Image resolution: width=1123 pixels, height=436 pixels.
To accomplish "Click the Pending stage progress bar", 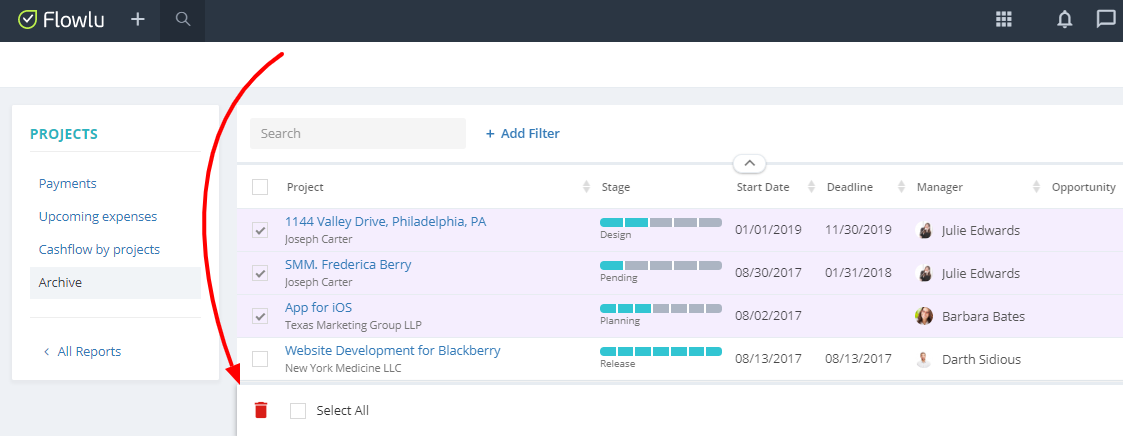I will pyautogui.click(x=660, y=266).
